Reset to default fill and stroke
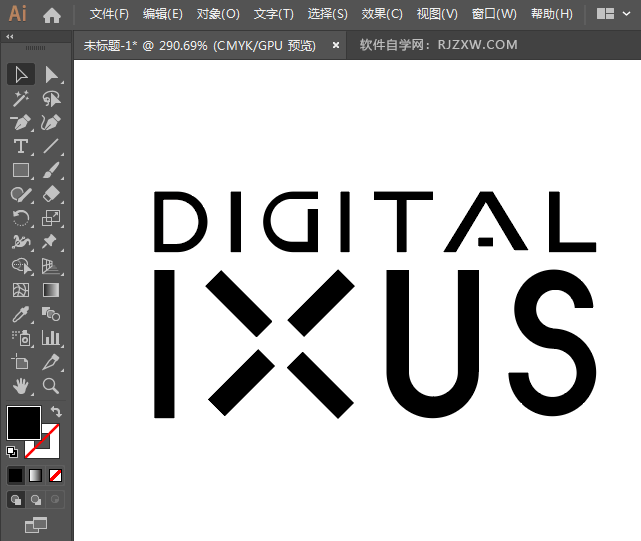 coord(12,452)
